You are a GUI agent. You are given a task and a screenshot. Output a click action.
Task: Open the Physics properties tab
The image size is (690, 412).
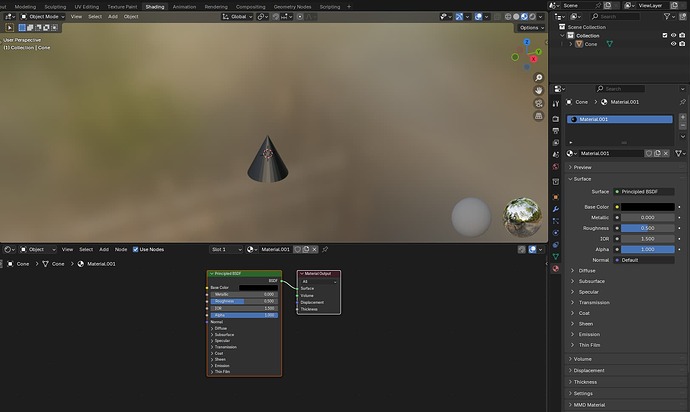pyautogui.click(x=556, y=233)
